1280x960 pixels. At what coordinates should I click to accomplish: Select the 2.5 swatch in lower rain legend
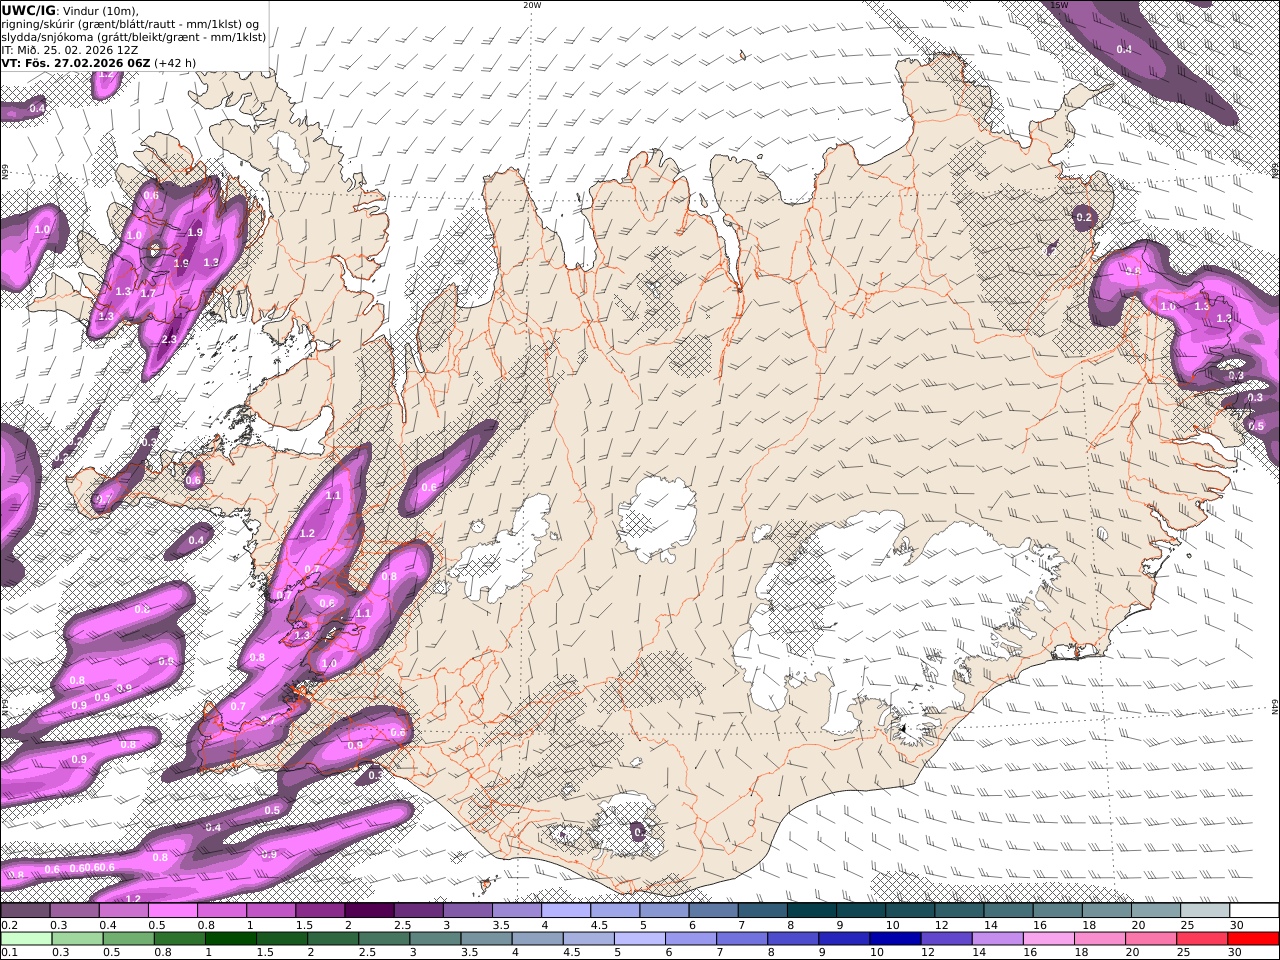[384, 939]
